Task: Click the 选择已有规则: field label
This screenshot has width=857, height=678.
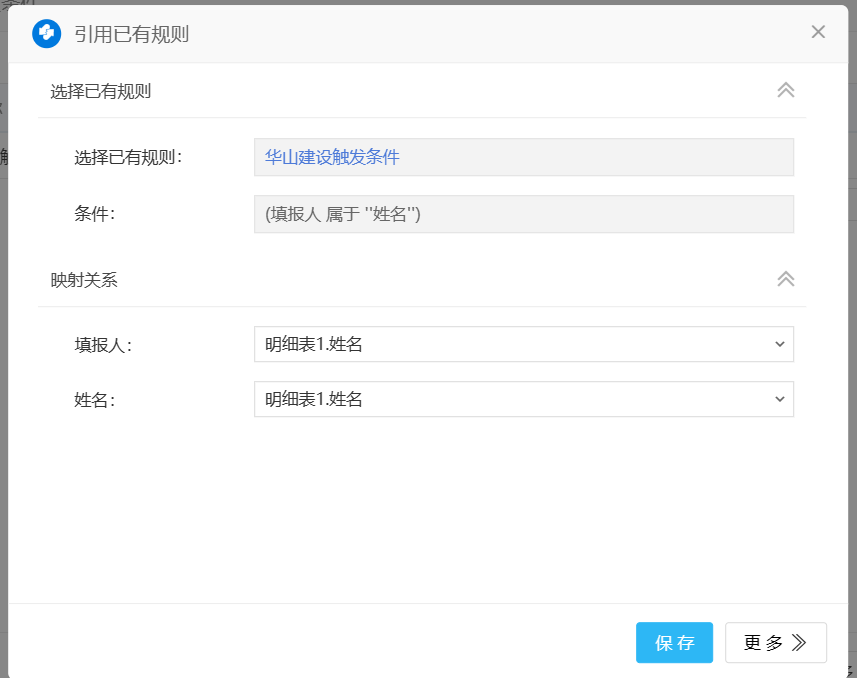Action: click(128, 157)
